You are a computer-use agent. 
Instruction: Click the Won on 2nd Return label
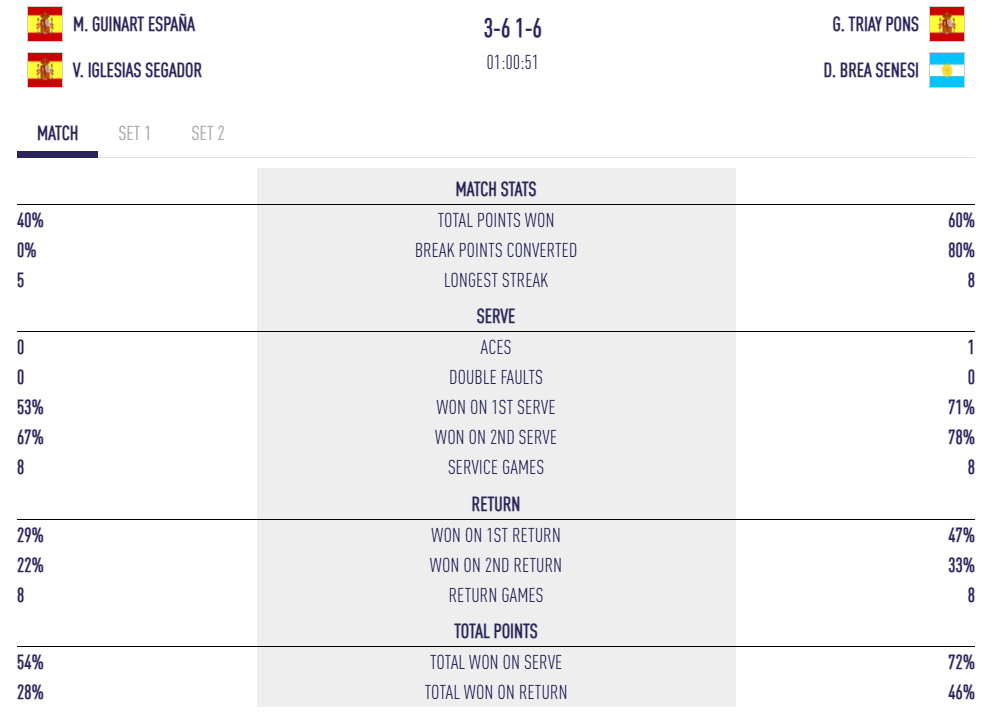point(496,565)
